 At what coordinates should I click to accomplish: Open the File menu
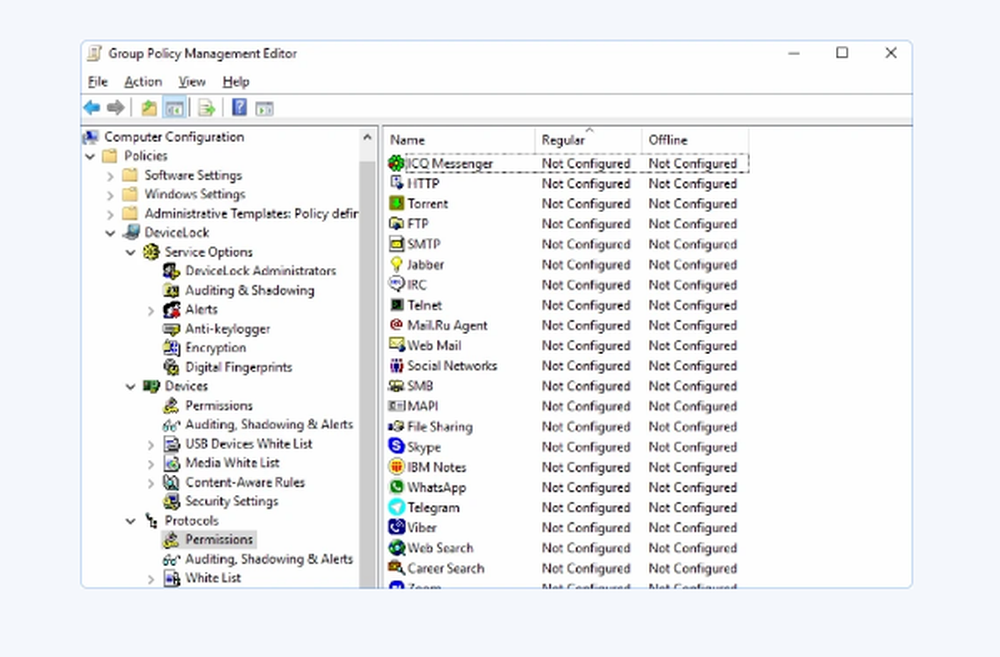(98, 82)
